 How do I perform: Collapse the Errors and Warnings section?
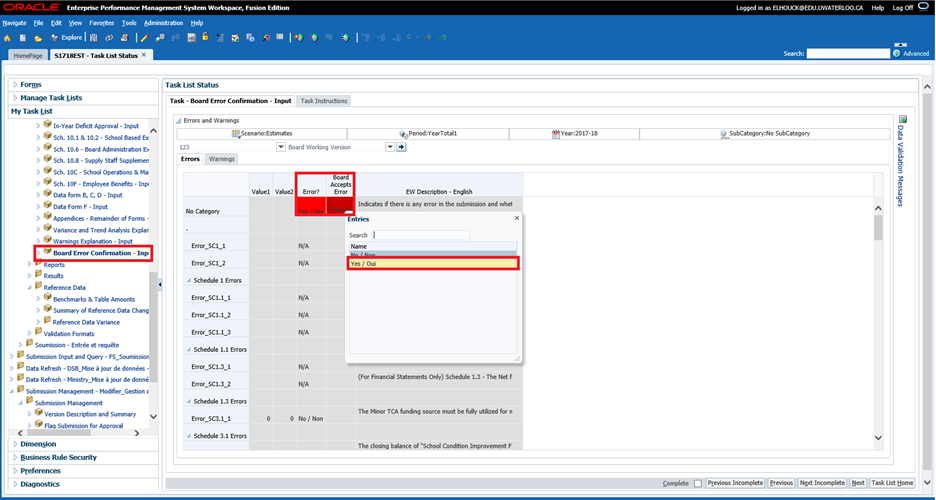pyautogui.click(x=179, y=120)
